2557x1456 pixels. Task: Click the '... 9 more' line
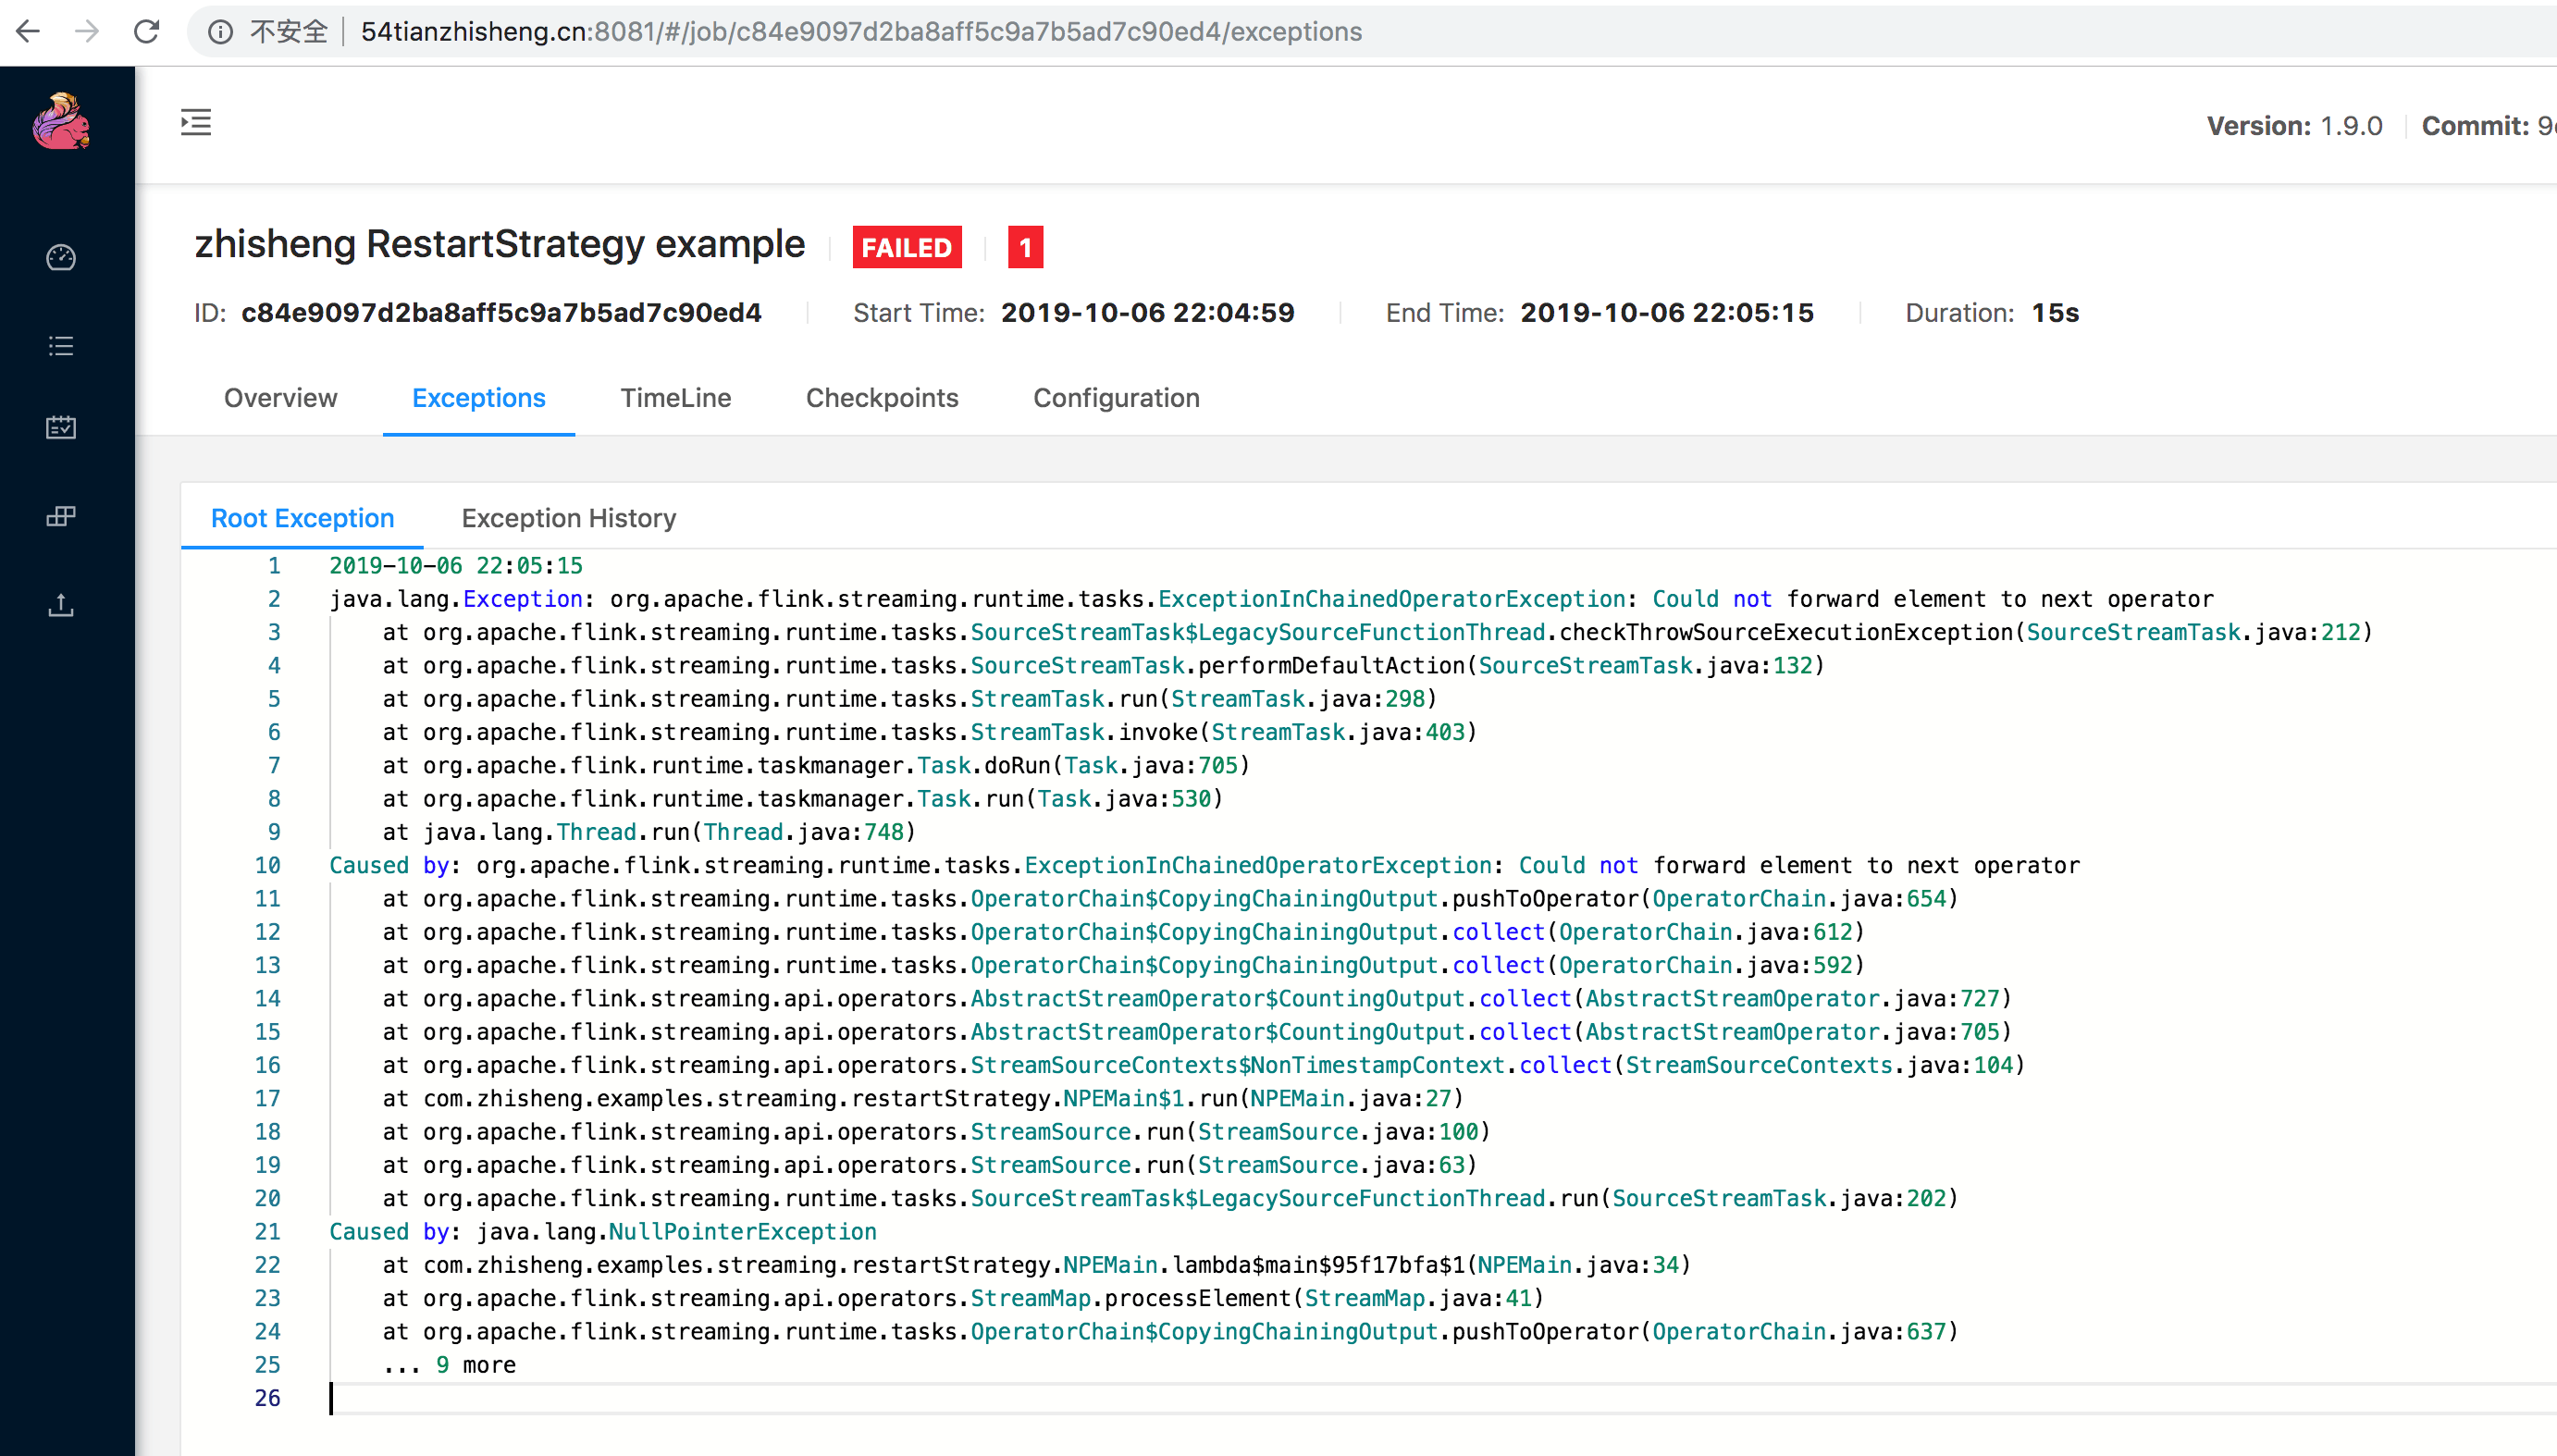(x=449, y=1365)
